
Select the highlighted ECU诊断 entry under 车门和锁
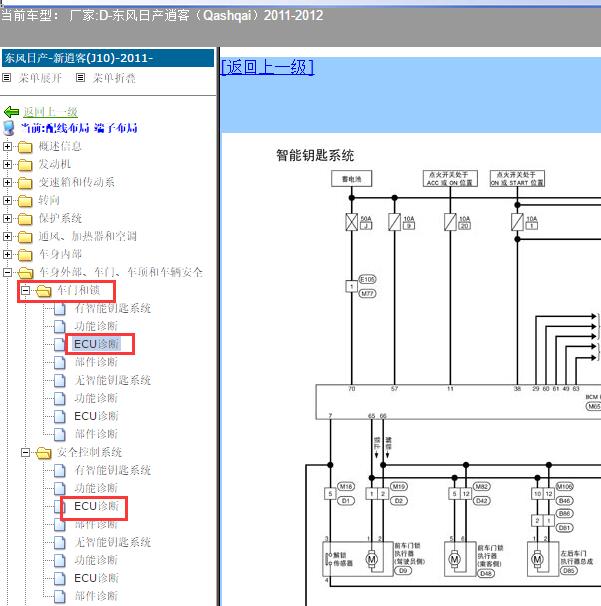tap(97, 344)
